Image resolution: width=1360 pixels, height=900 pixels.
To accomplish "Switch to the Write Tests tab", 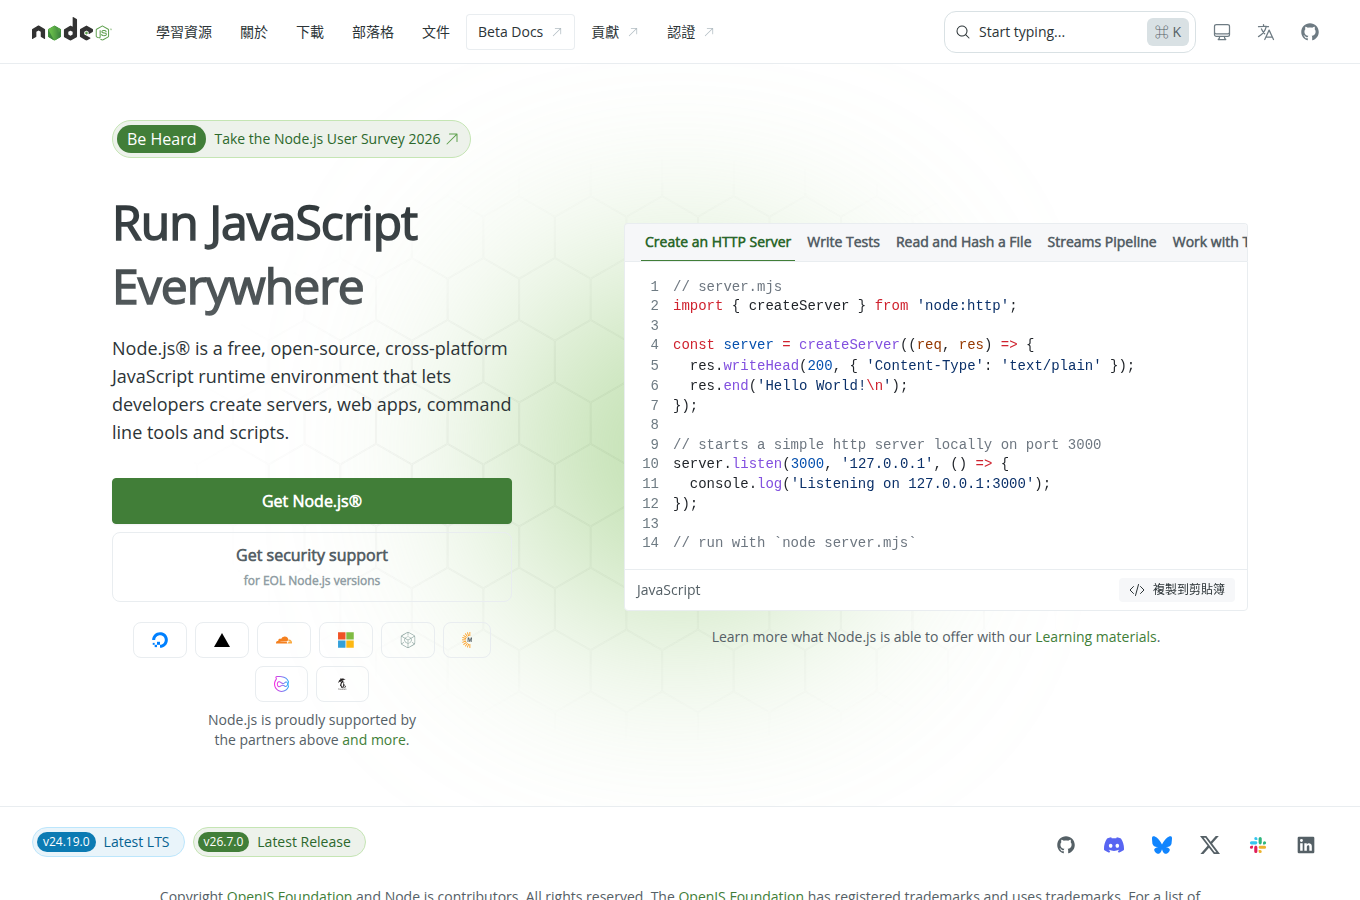I will (x=843, y=242).
